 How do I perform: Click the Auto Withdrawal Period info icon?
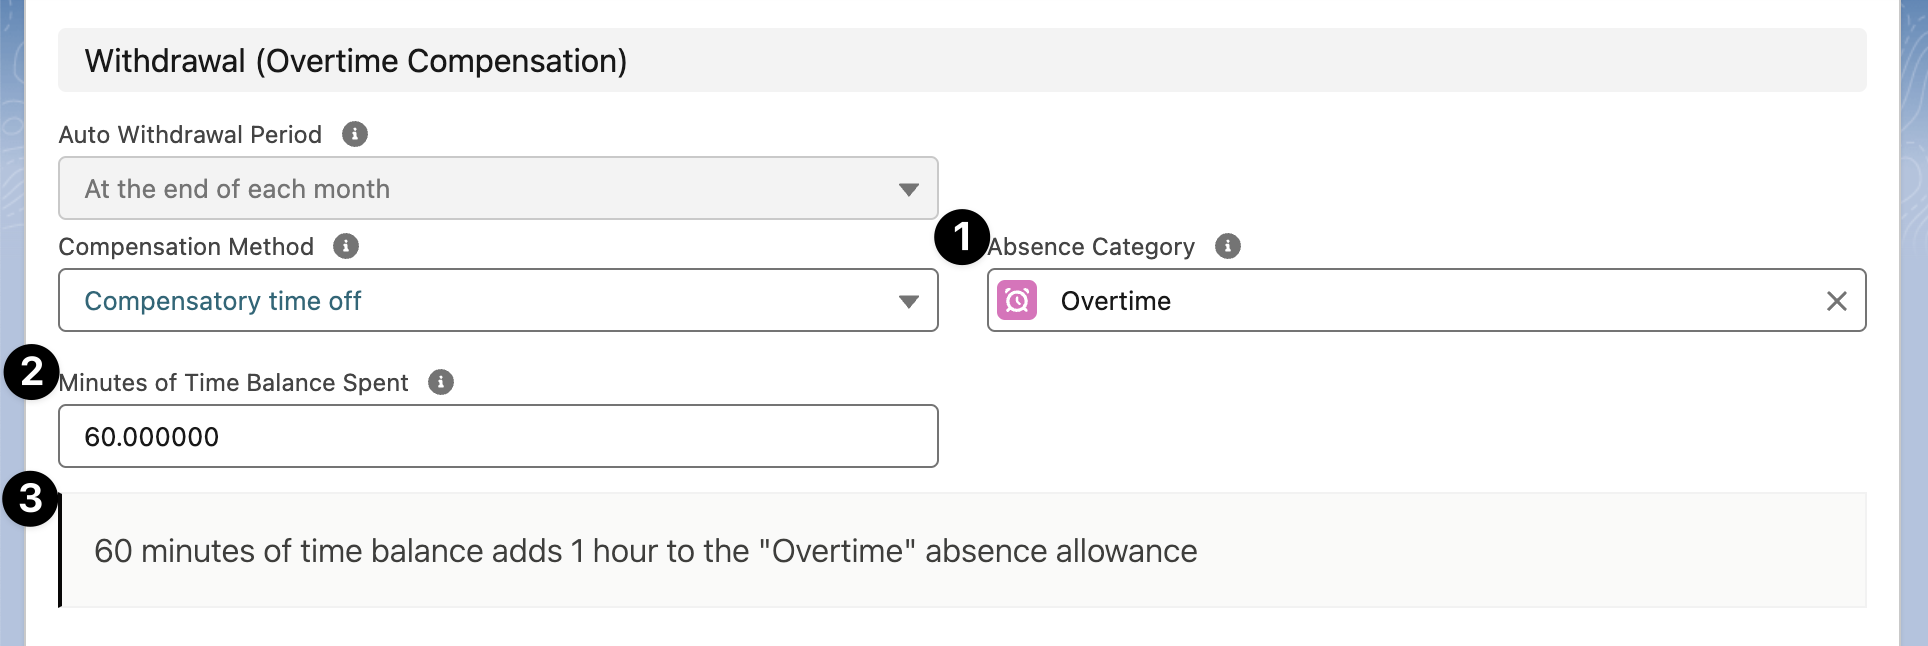355,134
